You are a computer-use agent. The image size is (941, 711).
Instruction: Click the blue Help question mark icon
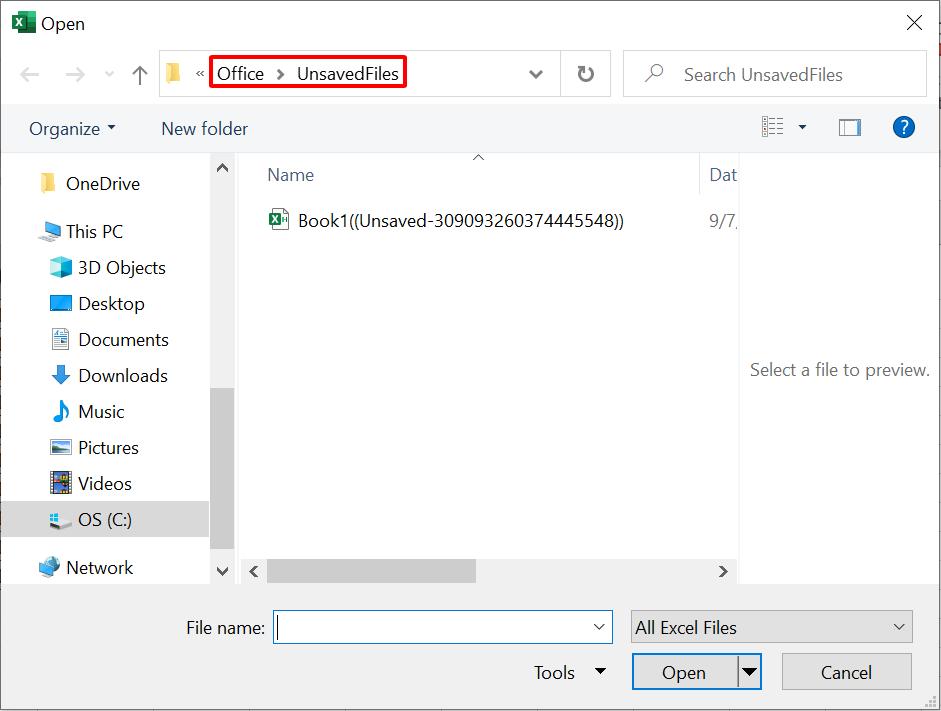tap(903, 127)
